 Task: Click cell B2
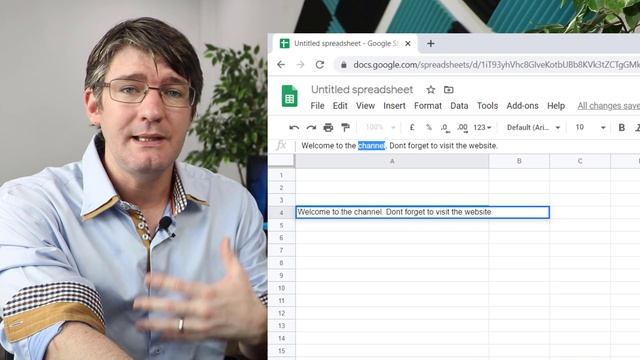click(x=519, y=188)
